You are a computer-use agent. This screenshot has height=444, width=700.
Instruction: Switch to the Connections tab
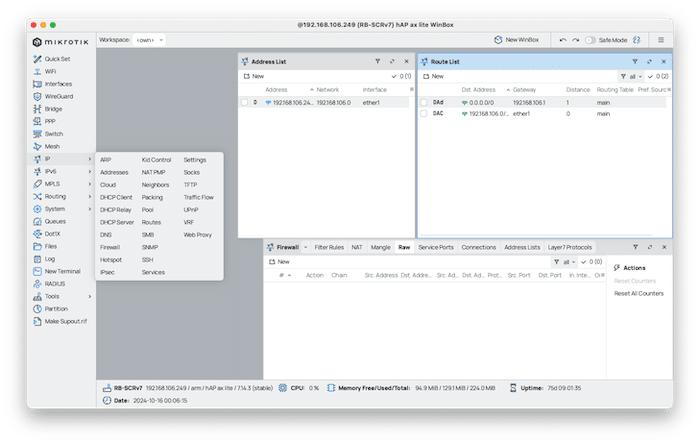click(479, 247)
